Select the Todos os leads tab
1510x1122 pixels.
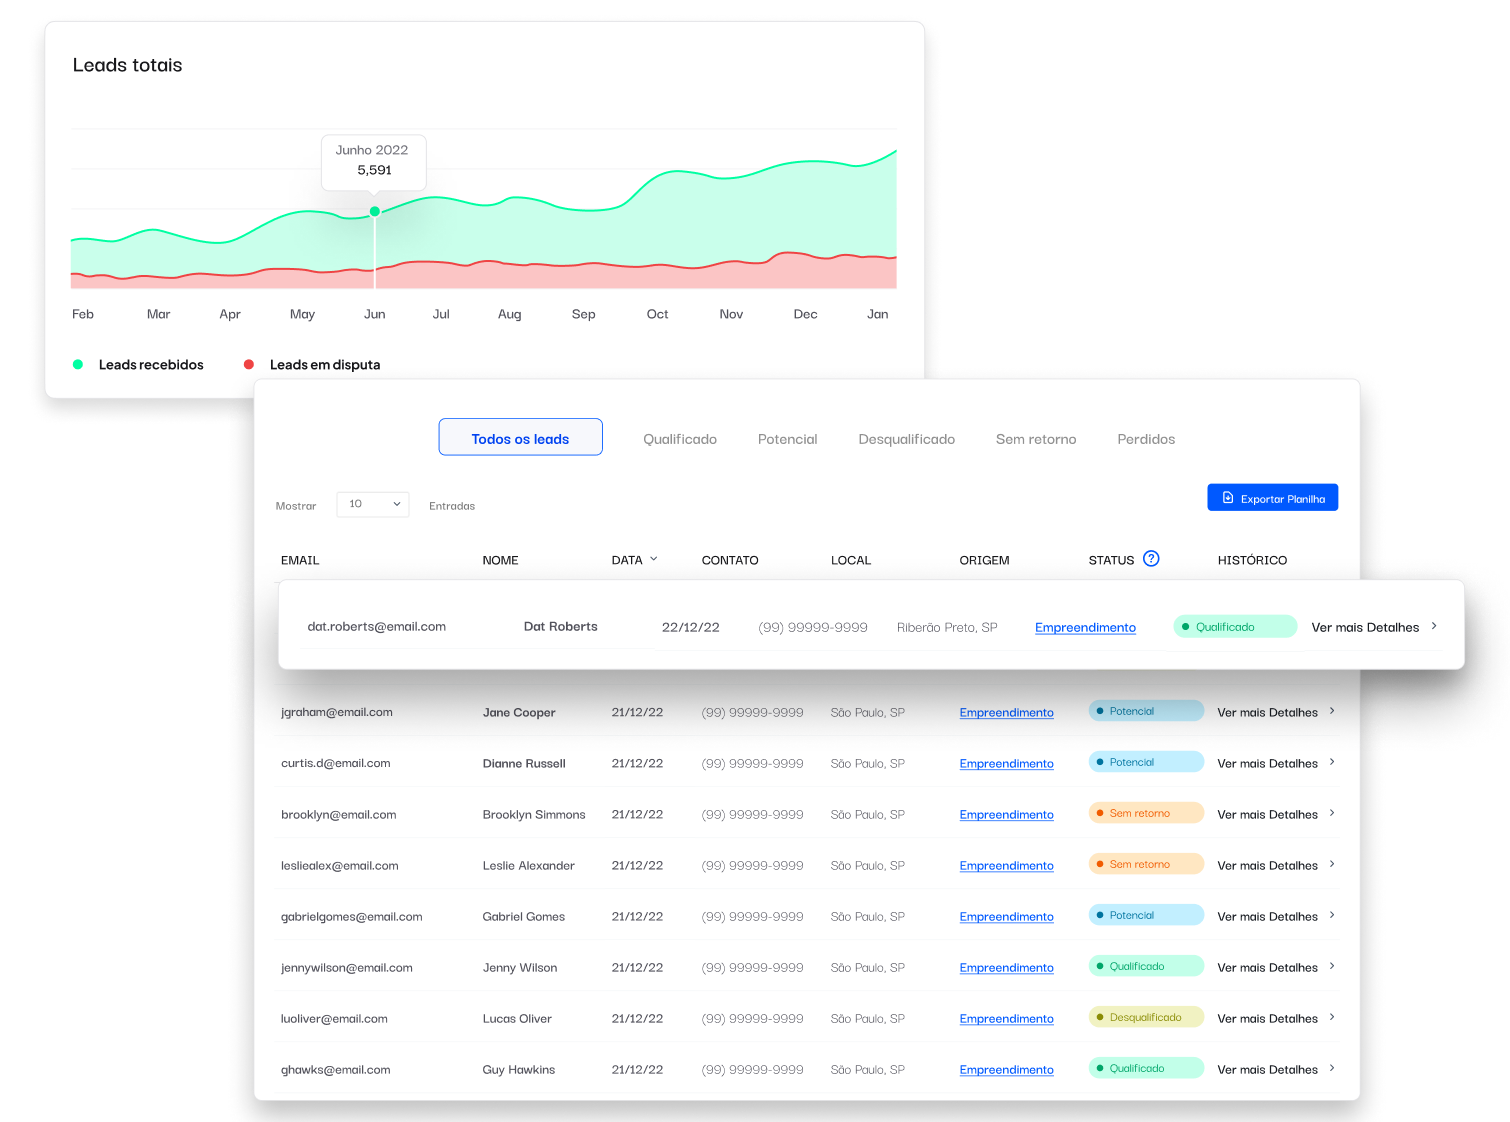(520, 438)
